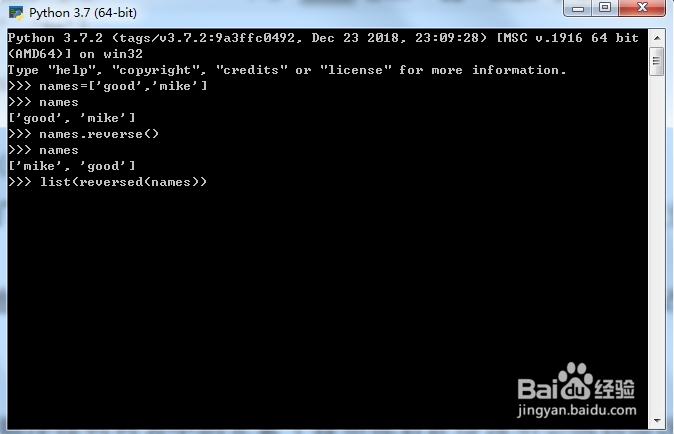Viewport: 674px width, 434px height.
Task: Maximize the Python 3.7 console window
Action: pyautogui.click(x=605, y=8)
